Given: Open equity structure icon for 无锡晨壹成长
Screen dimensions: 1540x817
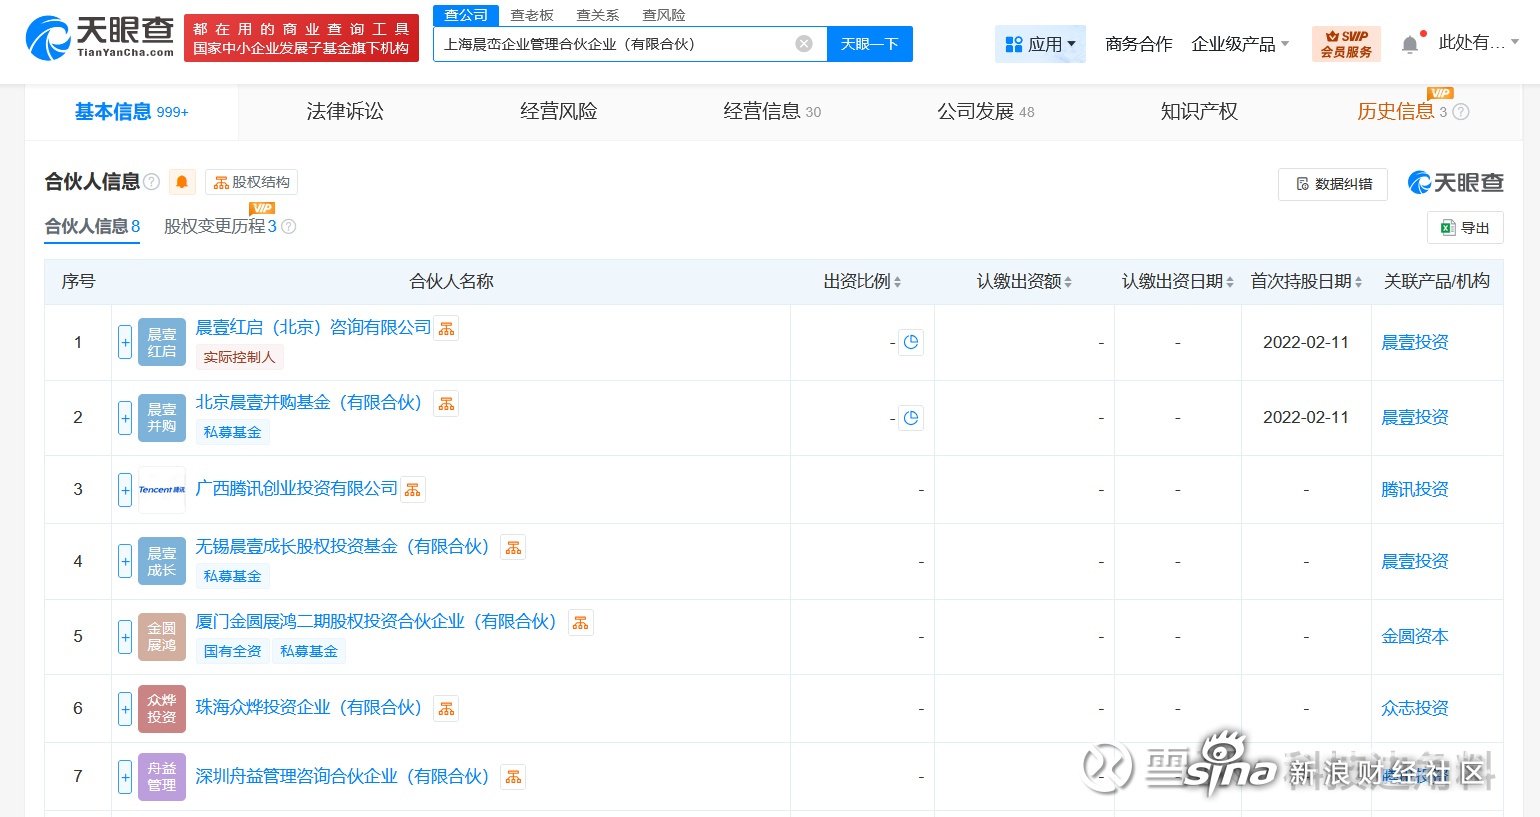Looking at the screenshot, I should pyautogui.click(x=513, y=547).
